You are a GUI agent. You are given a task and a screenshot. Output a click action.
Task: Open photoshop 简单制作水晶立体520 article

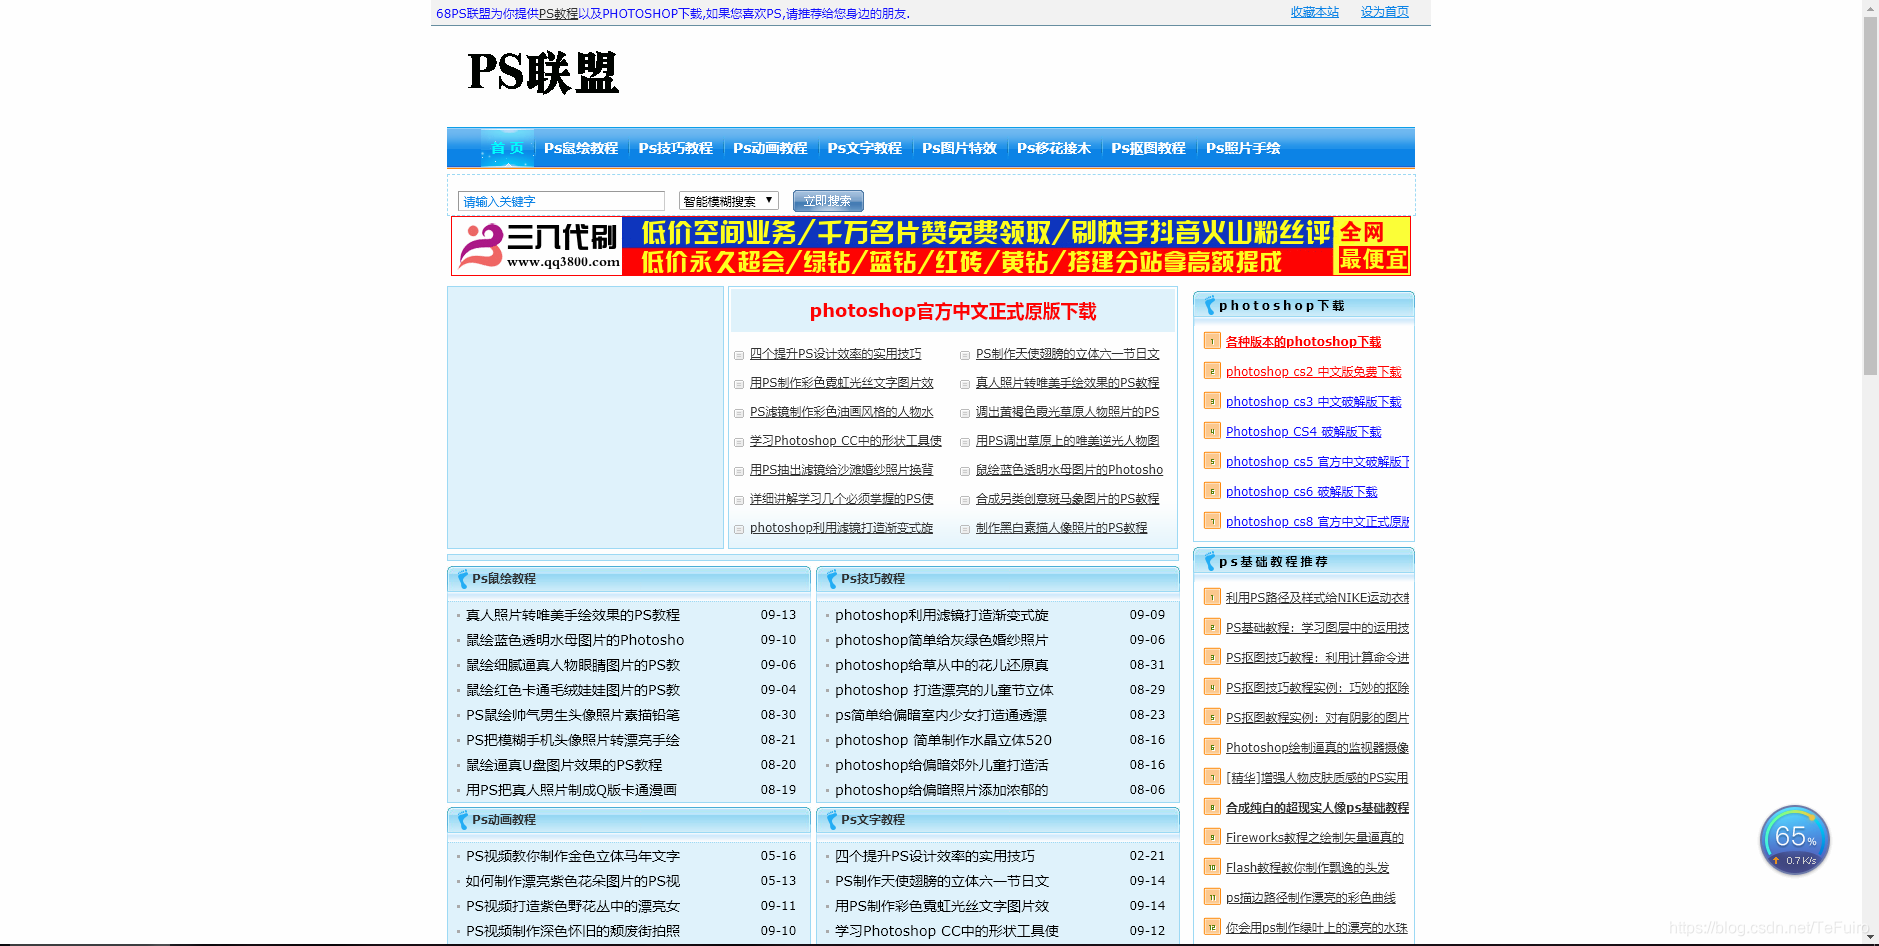(943, 740)
